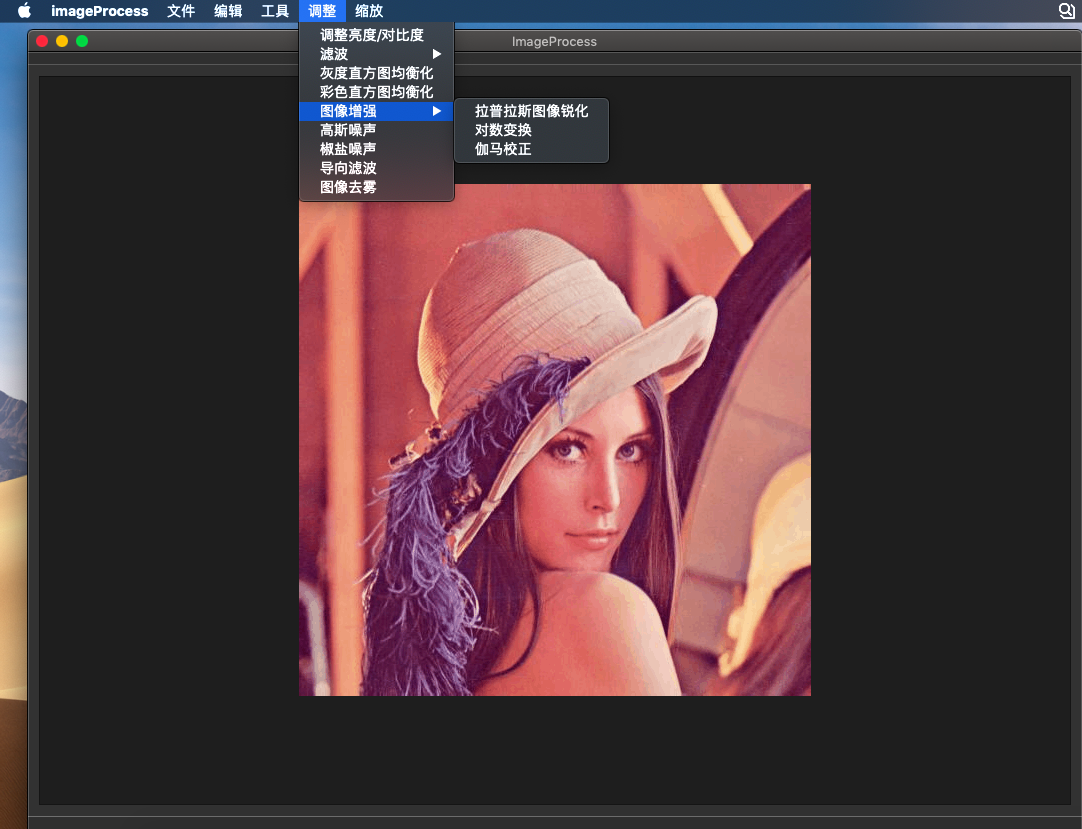Apply 灰度直方图均衡化
This screenshot has width=1082, height=829.
tap(377, 72)
